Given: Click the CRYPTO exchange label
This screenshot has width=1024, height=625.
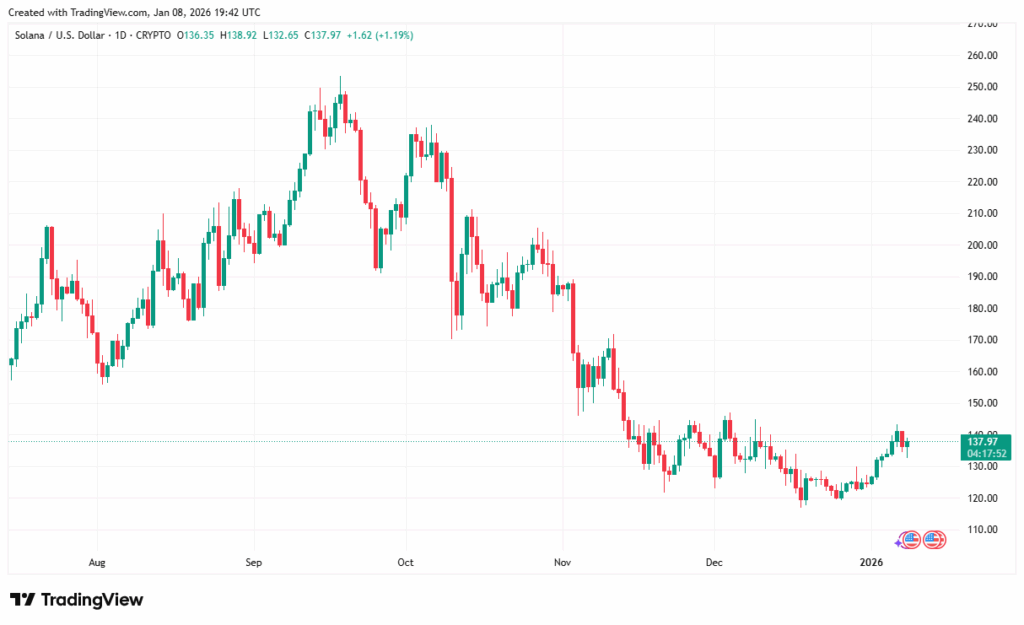Looking at the screenshot, I should click(157, 35).
